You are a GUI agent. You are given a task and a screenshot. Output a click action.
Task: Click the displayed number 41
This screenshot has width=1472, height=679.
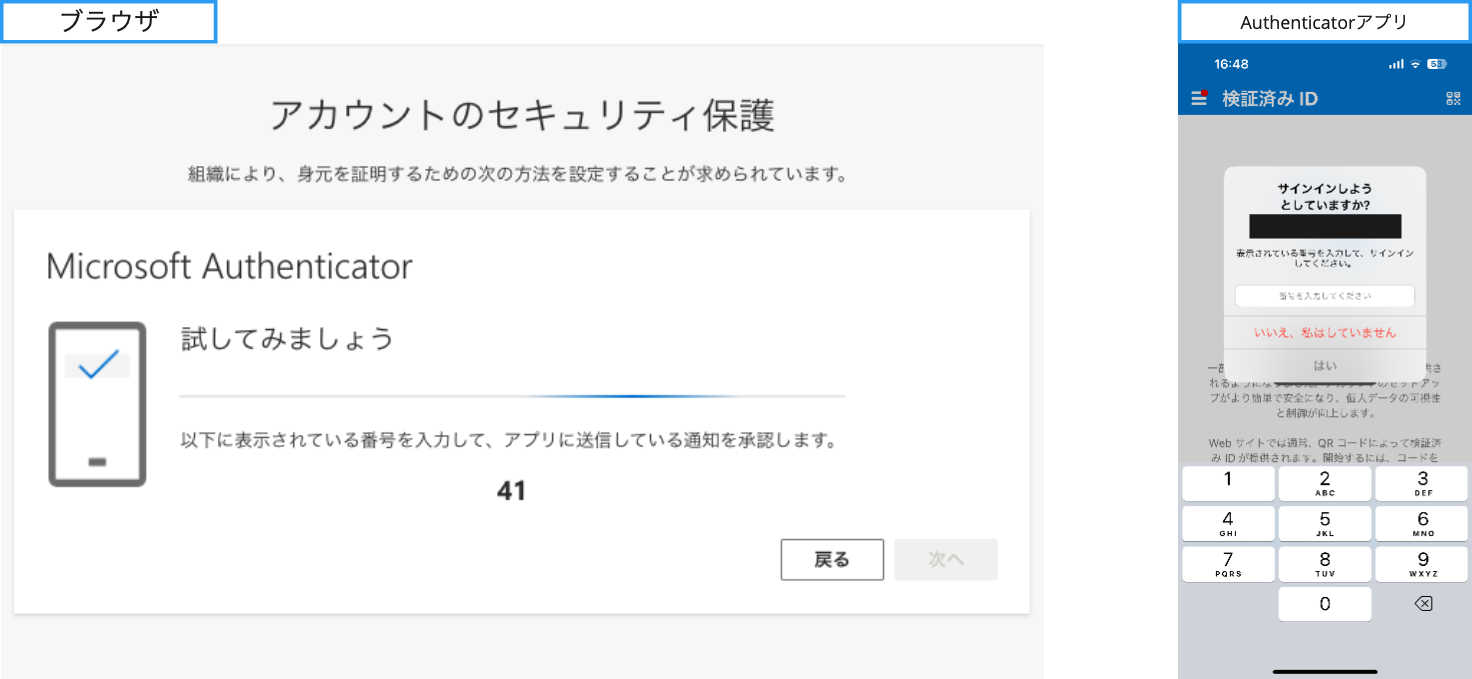[511, 491]
